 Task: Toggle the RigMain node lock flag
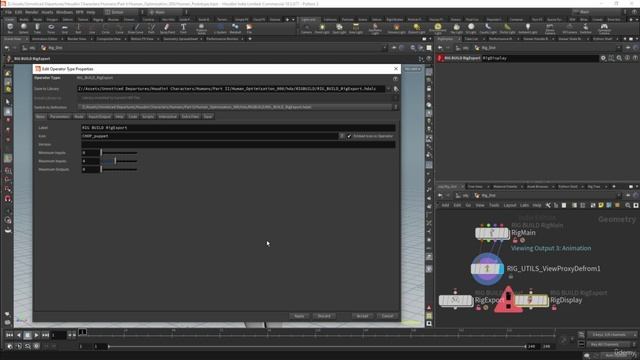pyautogui.click(x=515, y=240)
